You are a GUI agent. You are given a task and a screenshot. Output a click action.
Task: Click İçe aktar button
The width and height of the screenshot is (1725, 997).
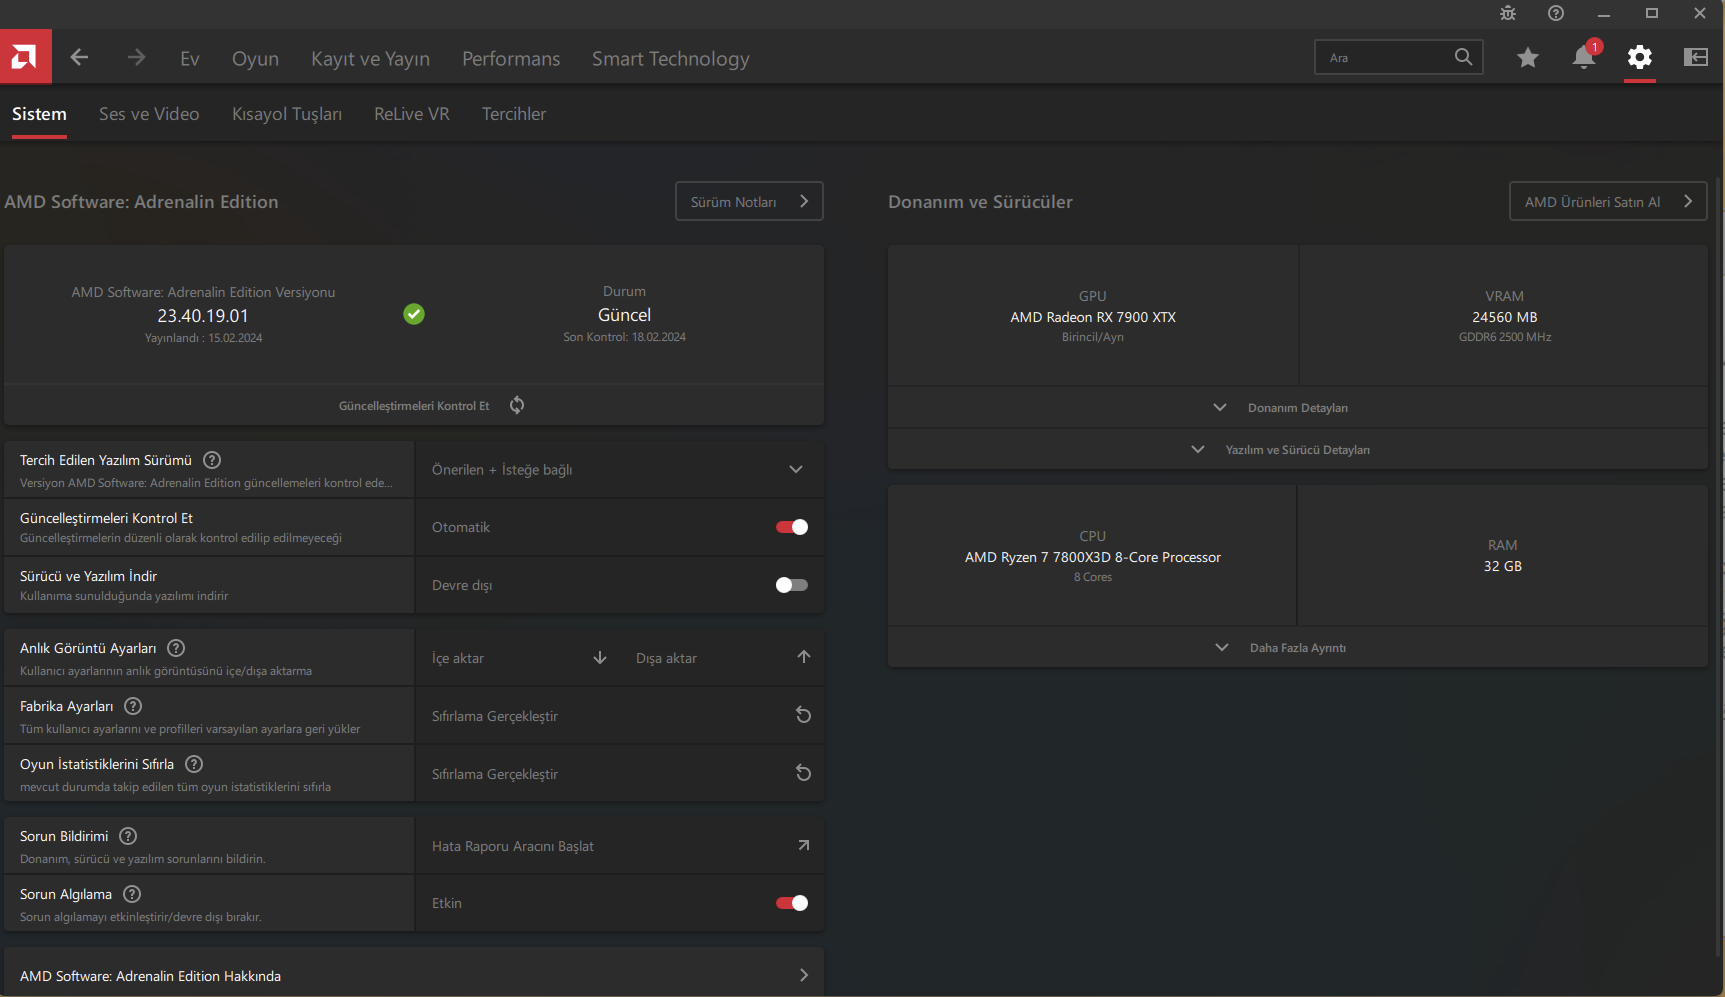click(518, 658)
